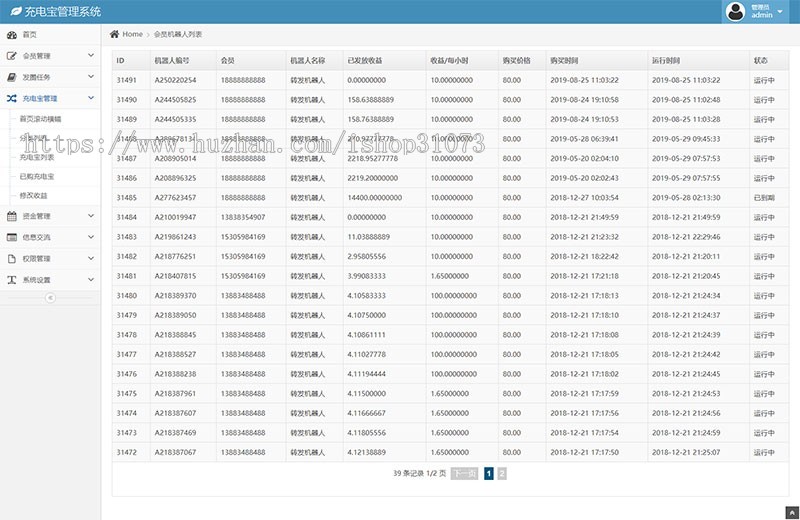This screenshot has height=520, width=800.
Task: Select robot number A219861243
Action: (x=176, y=237)
